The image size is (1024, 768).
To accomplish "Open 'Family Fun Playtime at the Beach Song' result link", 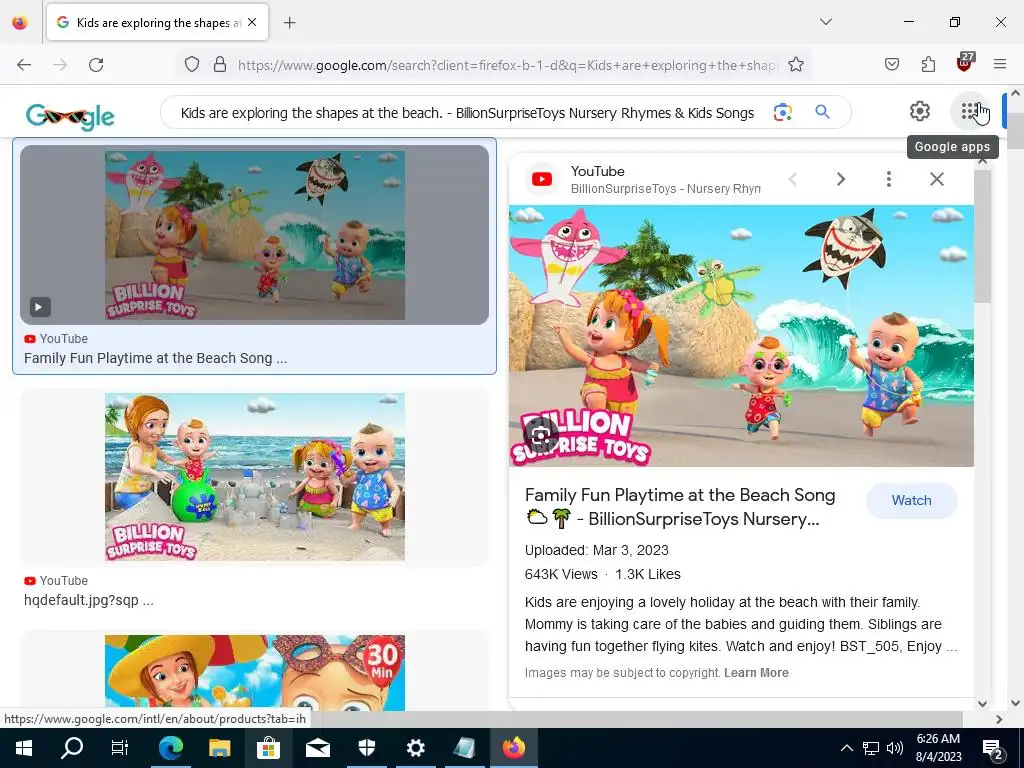I will click(x=155, y=358).
